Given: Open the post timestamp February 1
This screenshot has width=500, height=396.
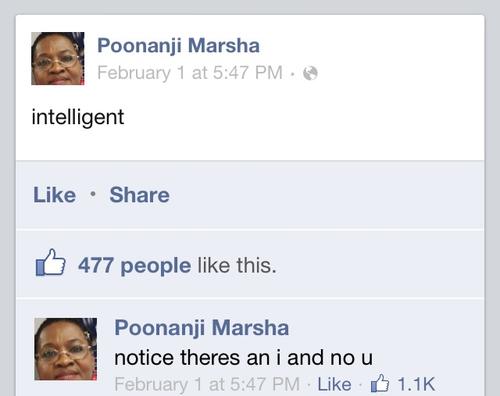Looking at the screenshot, I should pyautogui.click(x=190, y=73).
